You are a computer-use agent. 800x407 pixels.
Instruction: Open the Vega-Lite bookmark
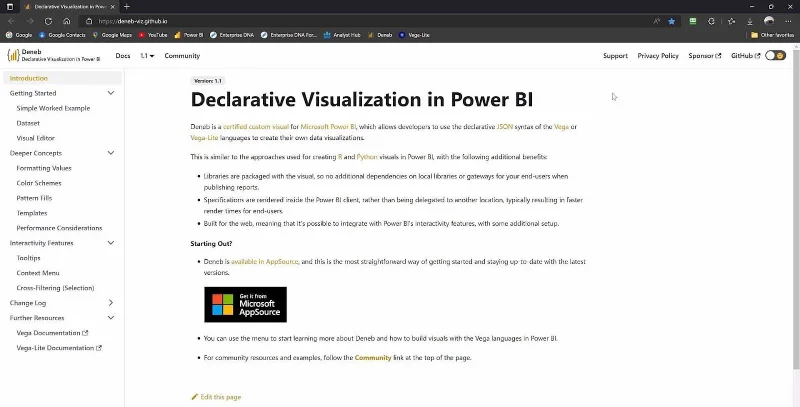click(414, 35)
